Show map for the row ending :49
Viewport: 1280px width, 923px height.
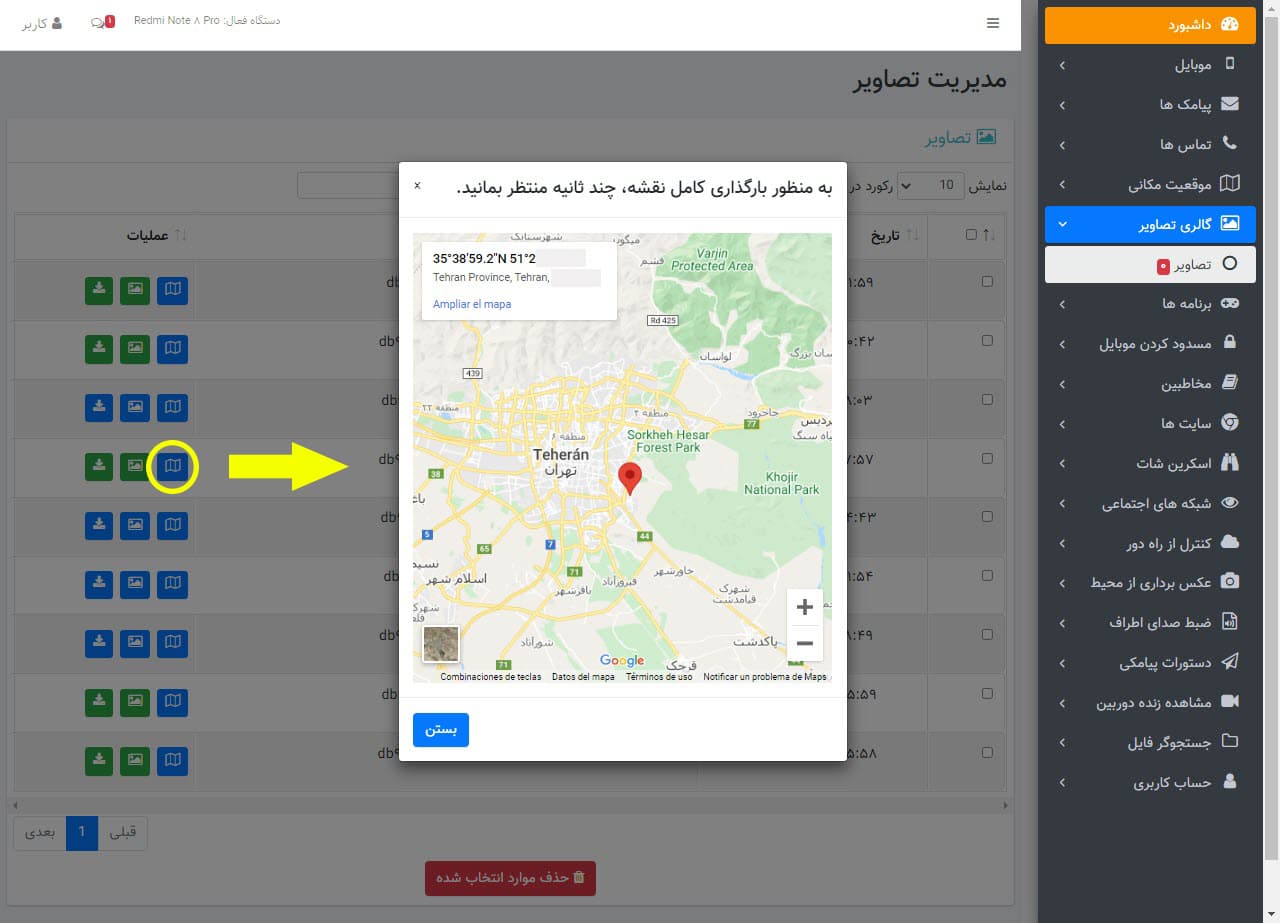(173, 644)
